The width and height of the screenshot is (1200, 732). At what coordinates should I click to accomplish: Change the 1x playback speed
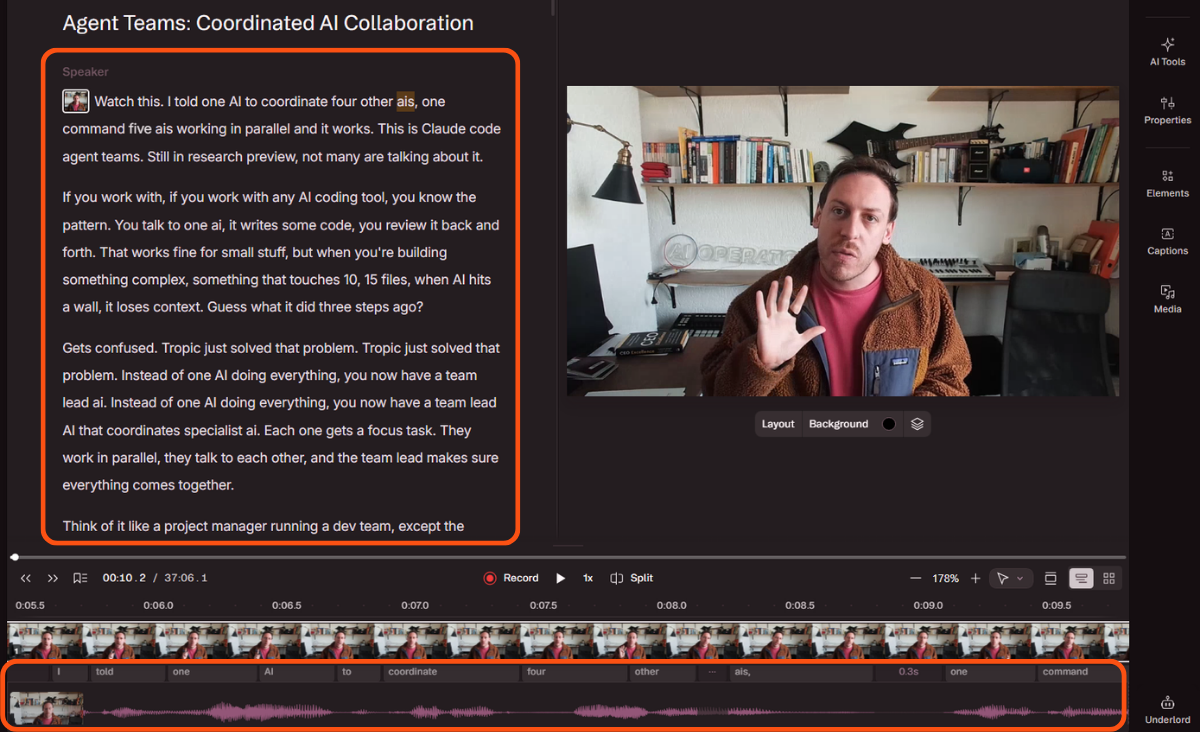588,578
